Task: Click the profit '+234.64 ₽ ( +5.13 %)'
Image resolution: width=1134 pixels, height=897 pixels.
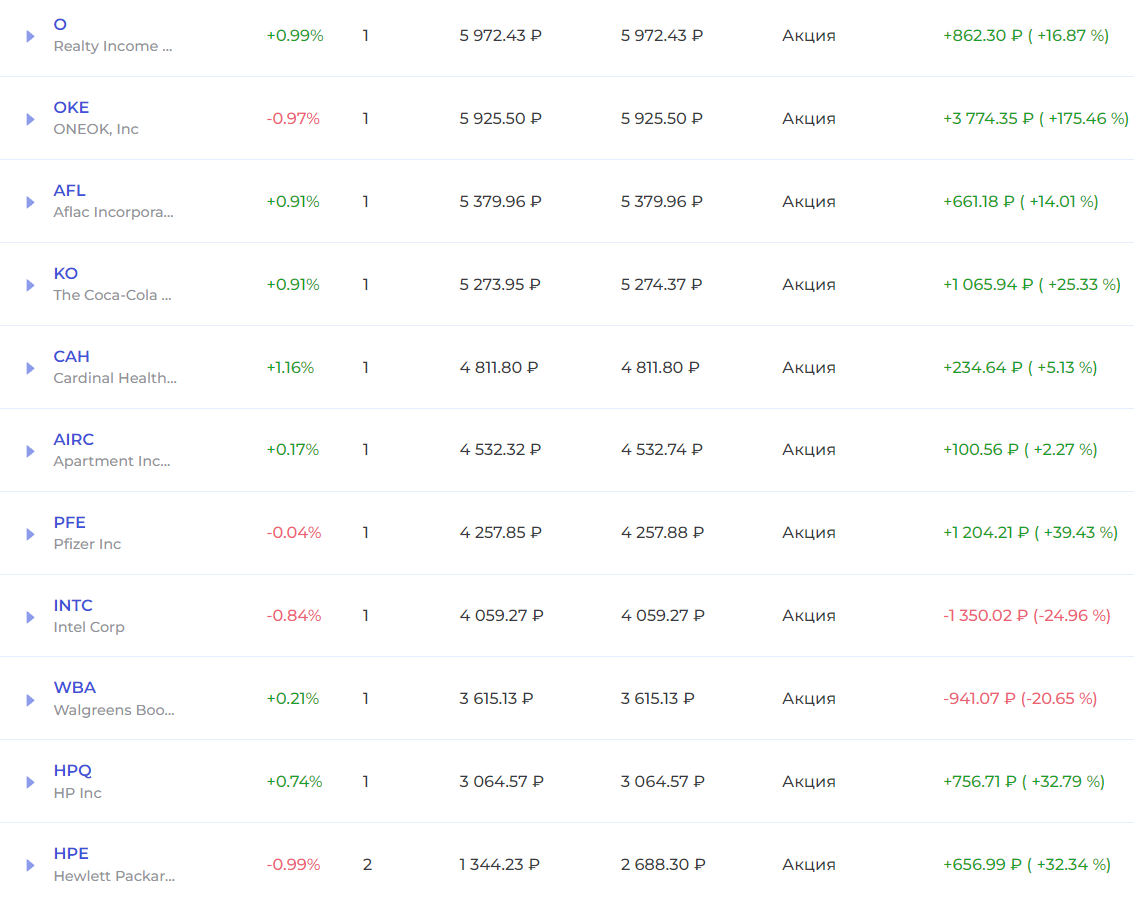Action: [1020, 367]
